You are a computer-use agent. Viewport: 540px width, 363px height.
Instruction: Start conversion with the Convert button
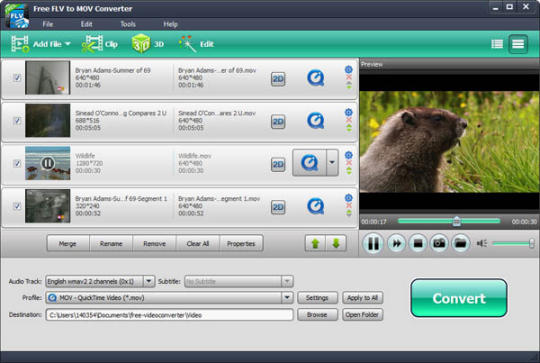(459, 298)
